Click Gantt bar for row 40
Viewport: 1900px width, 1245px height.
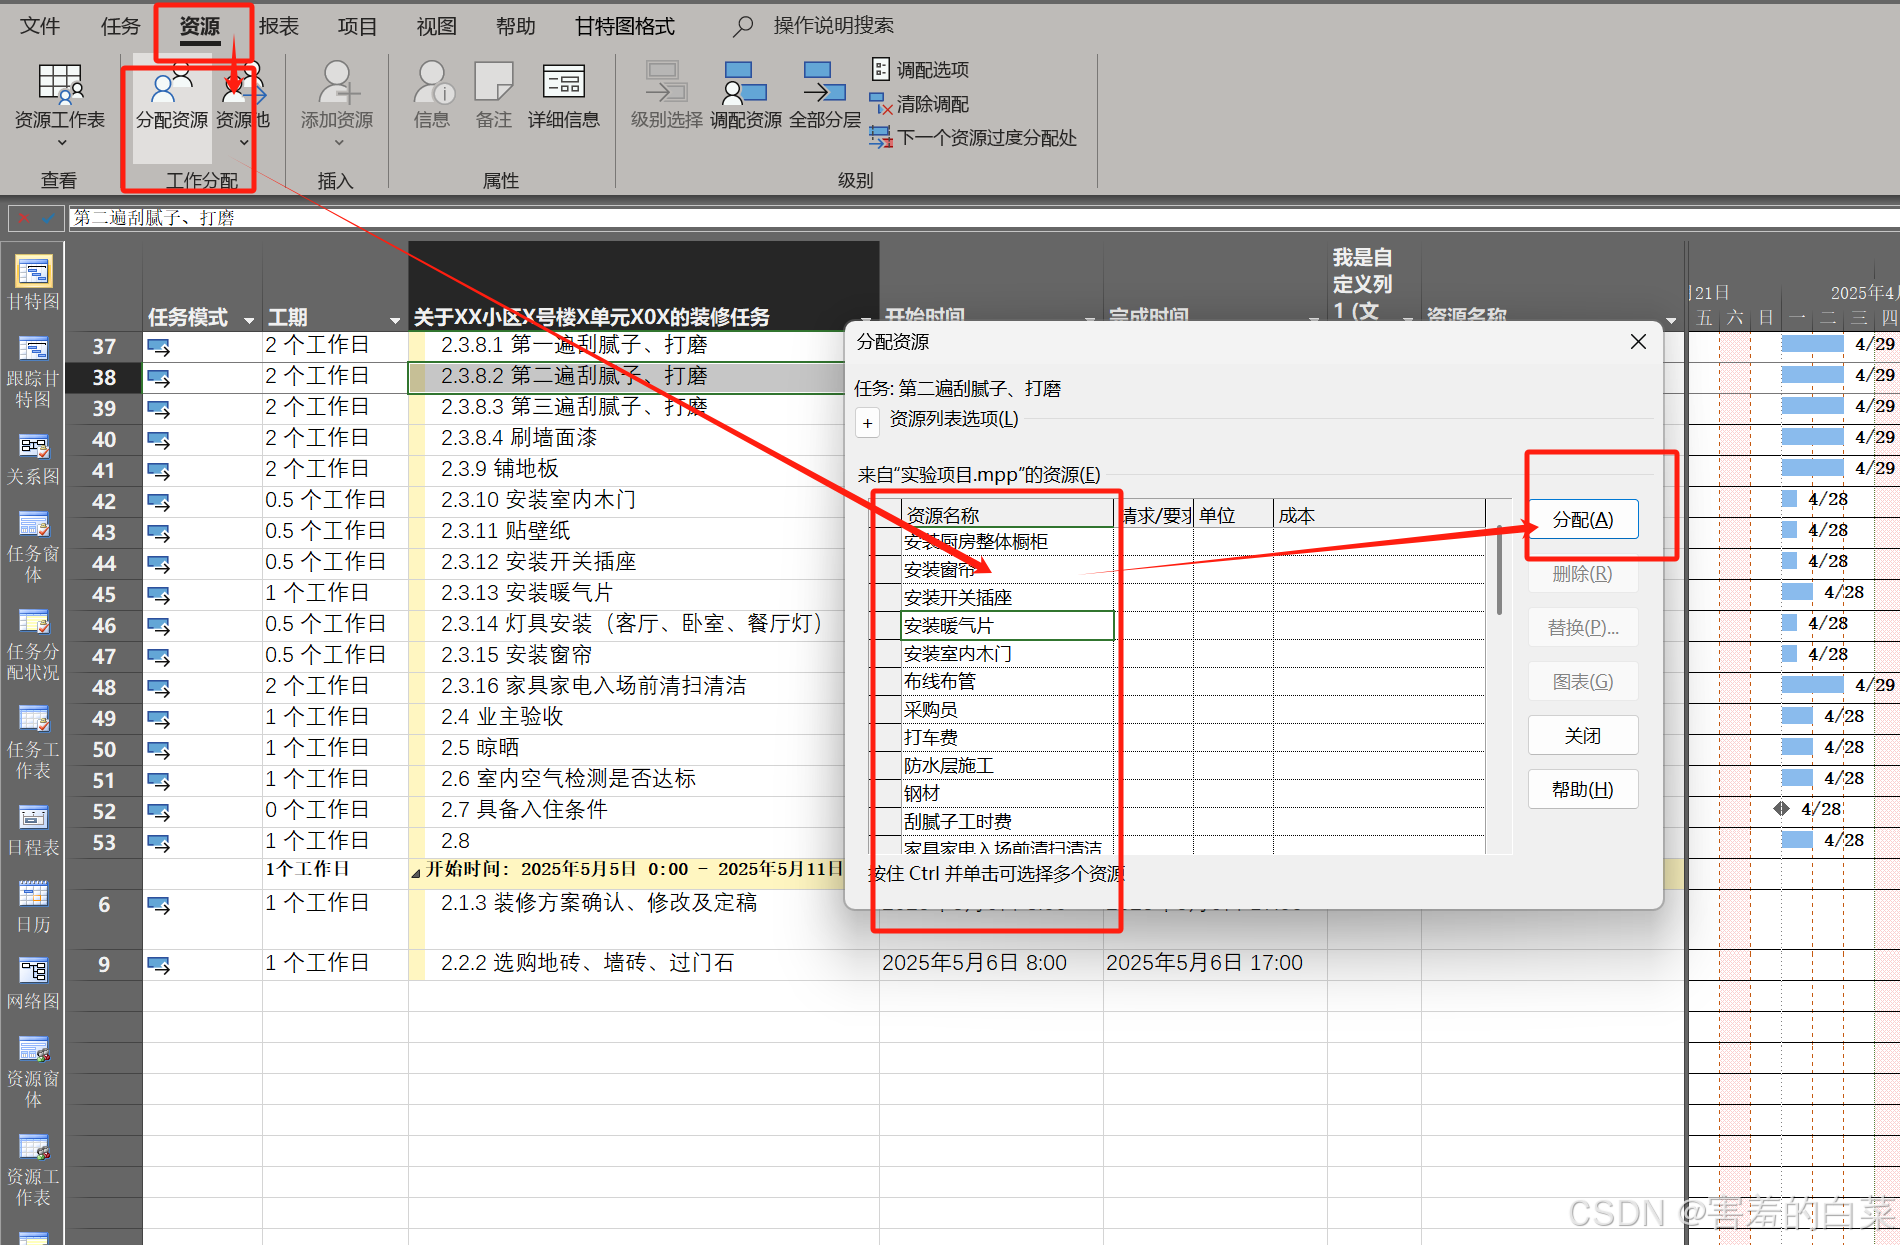click(x=1812, y=437)
